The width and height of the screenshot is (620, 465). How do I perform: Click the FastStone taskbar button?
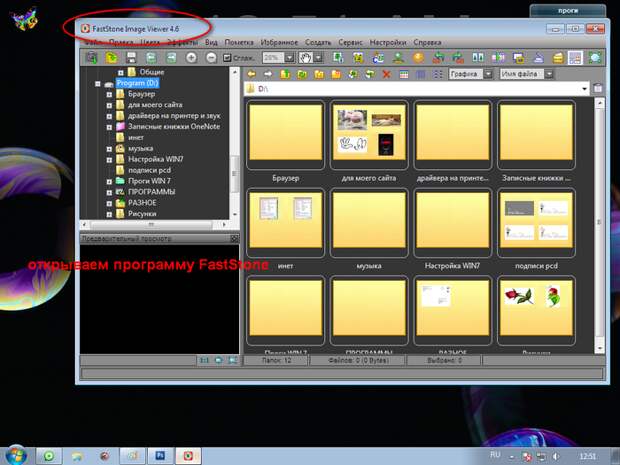pyautogui.click(x=188, y=456)
